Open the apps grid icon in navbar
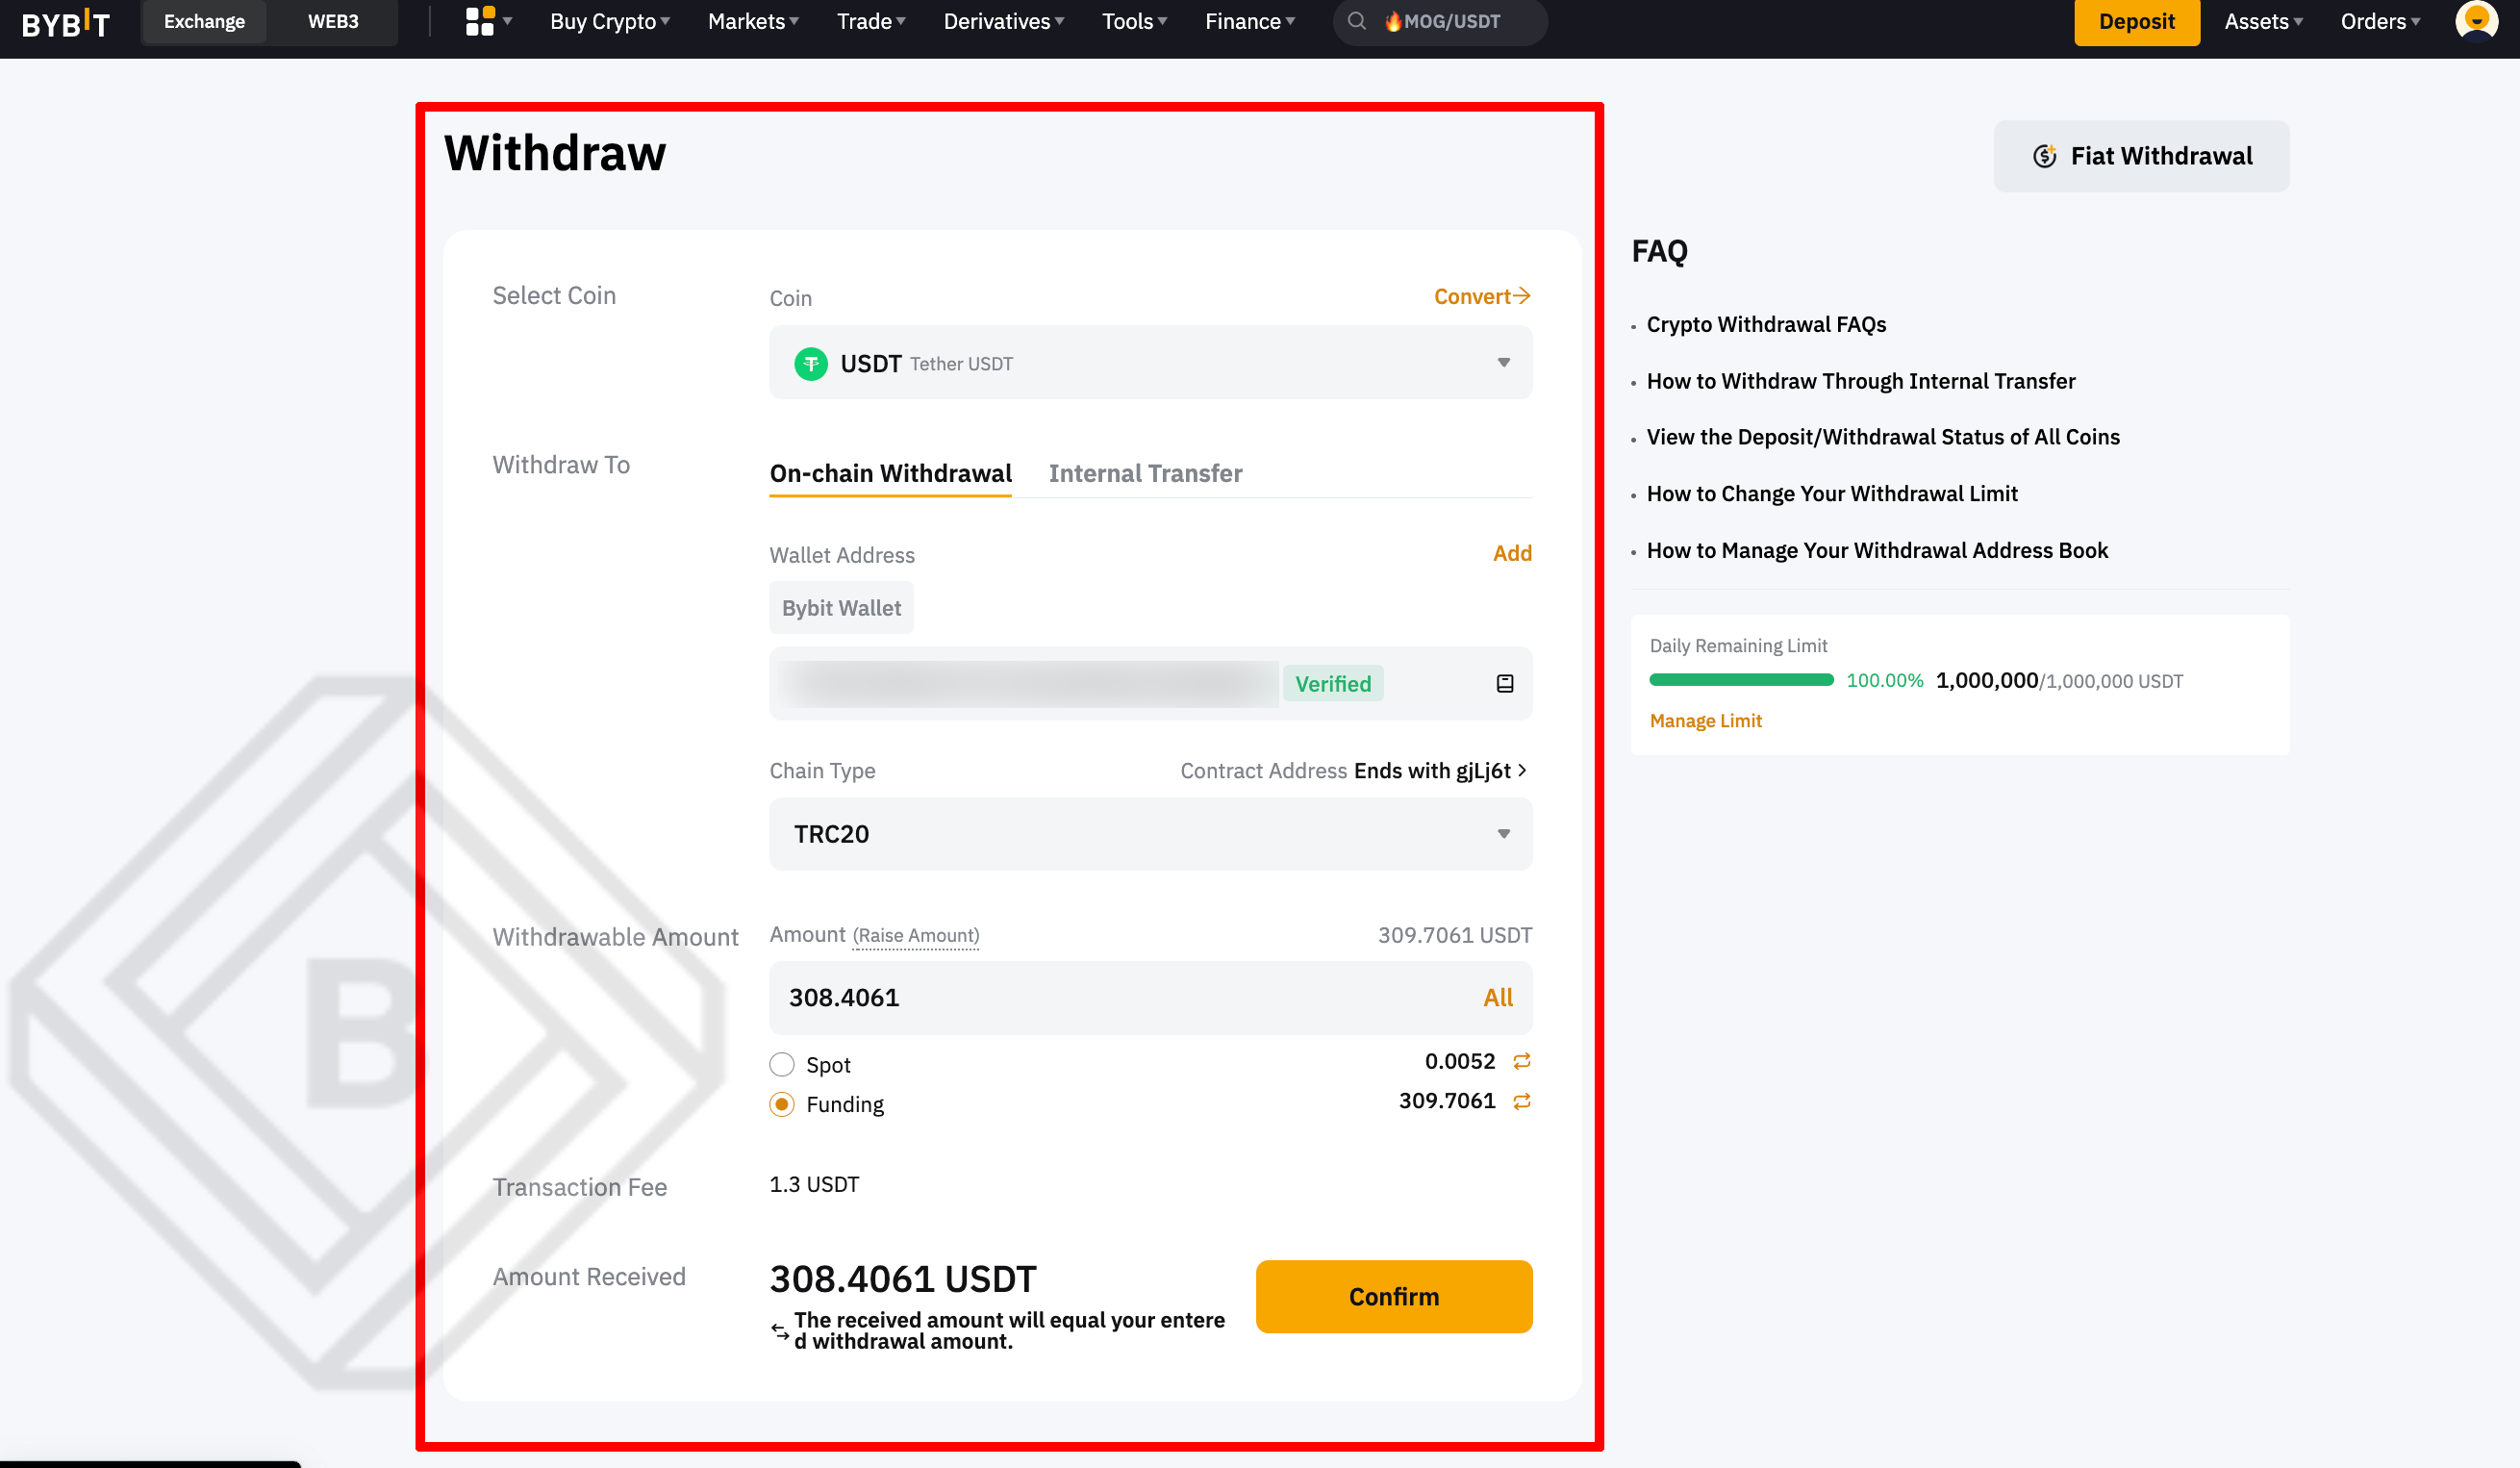2520x1468 pixels. pyautogui.click(x=481, y=21)
